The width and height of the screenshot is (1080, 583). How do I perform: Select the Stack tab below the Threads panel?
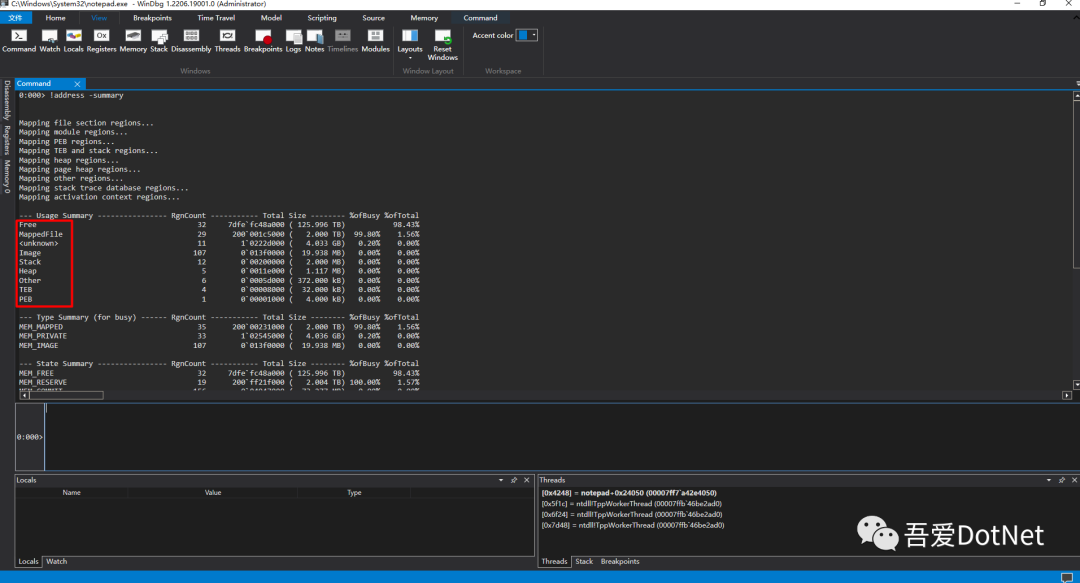point(584,562)
